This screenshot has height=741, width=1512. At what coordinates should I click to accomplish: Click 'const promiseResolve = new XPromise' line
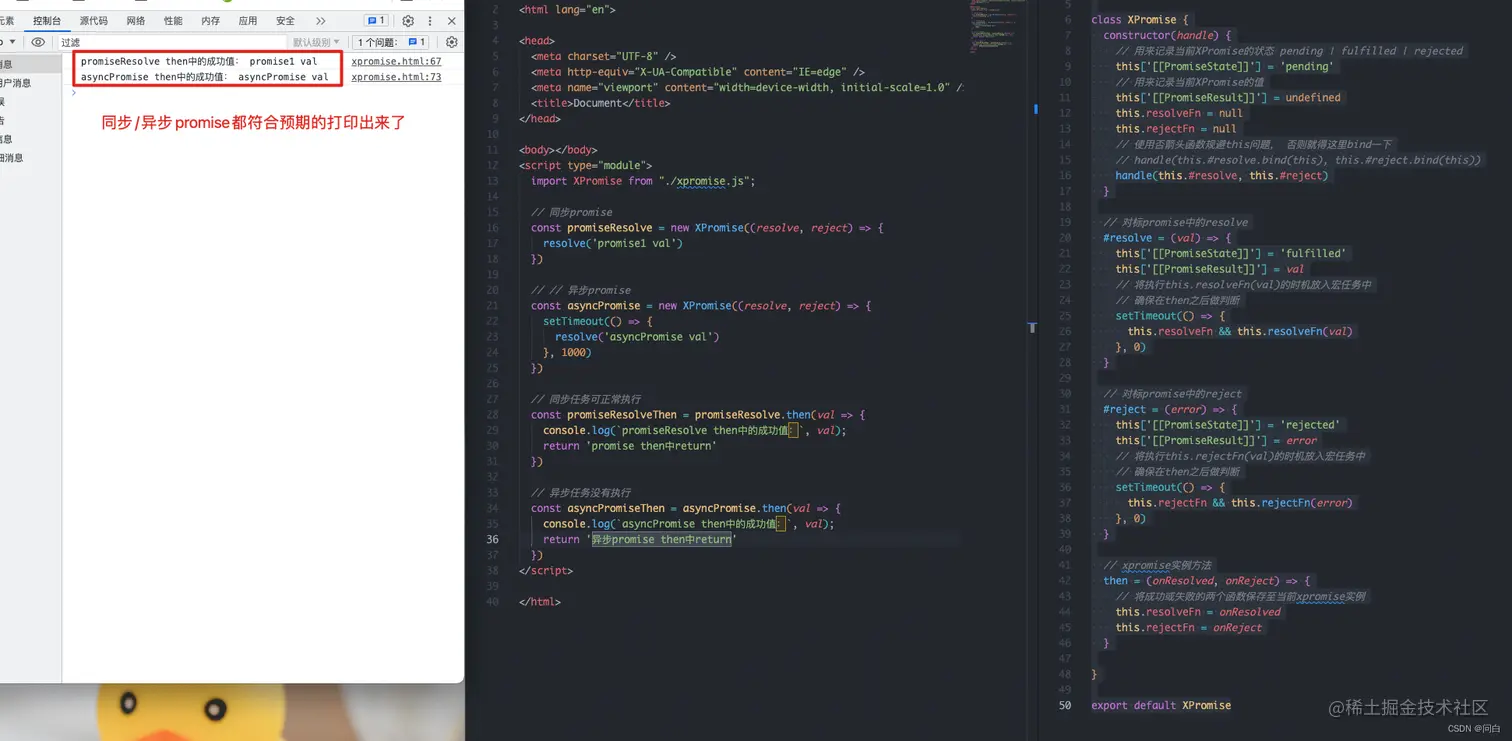pos(707,228)
